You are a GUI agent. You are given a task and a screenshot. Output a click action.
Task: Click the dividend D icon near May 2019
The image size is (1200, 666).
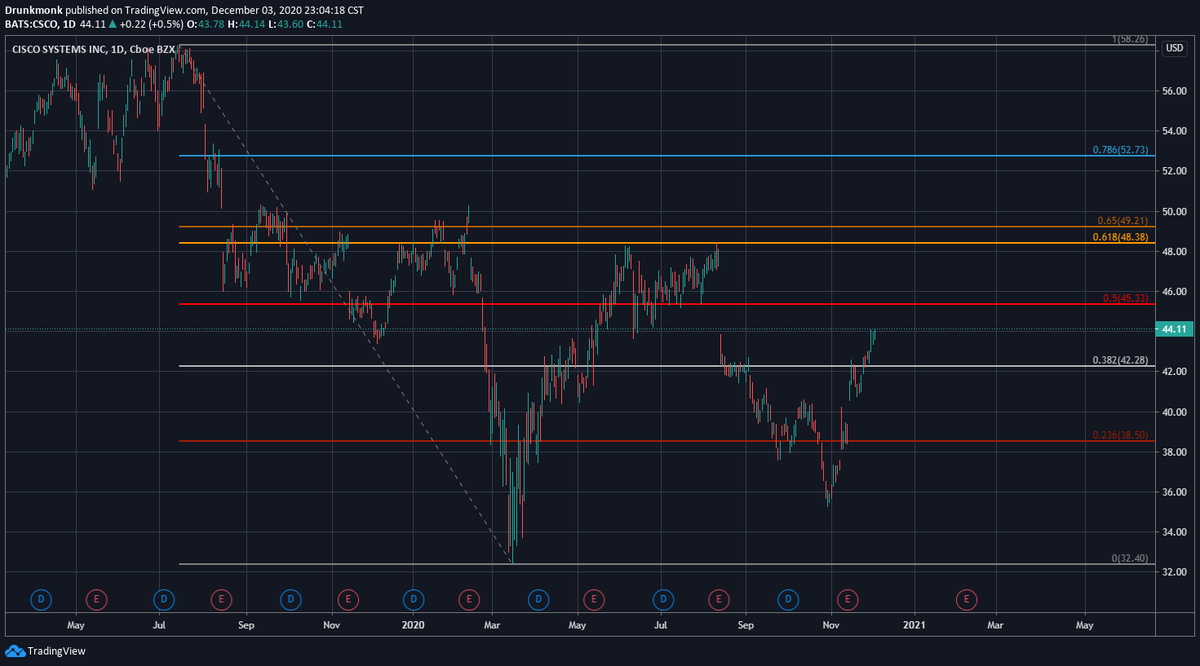41,599
